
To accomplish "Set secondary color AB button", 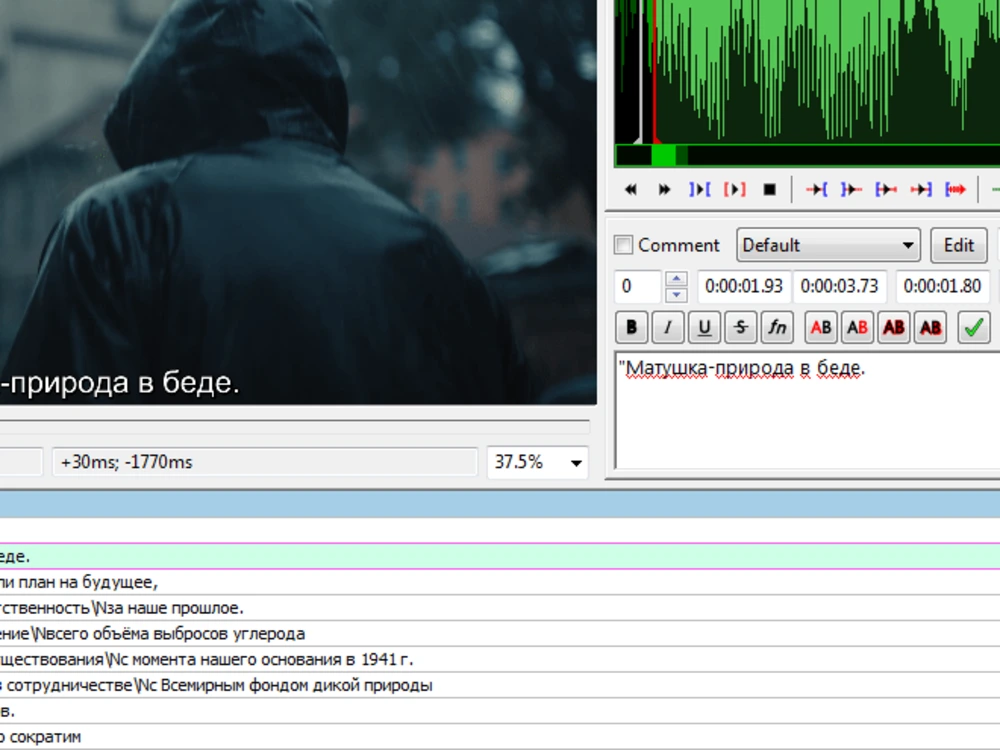I will 857,327.
